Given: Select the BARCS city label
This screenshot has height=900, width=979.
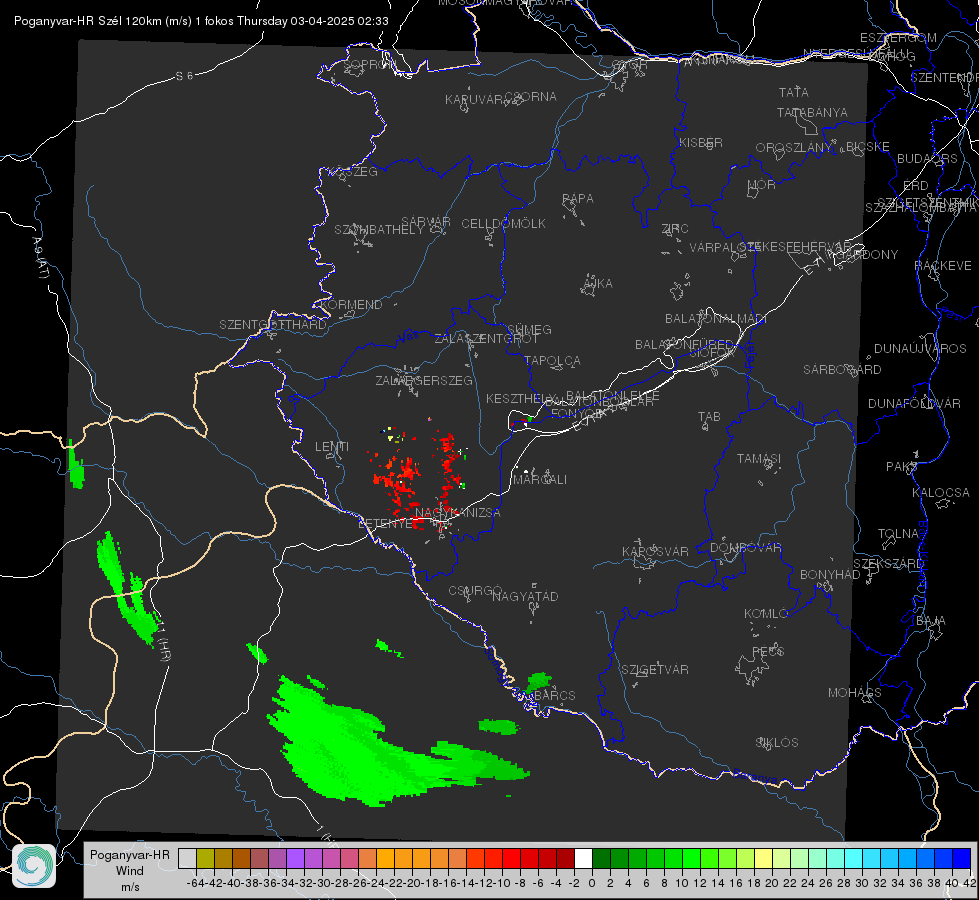Looking at the screenshot, I should [x=554, y=695].
